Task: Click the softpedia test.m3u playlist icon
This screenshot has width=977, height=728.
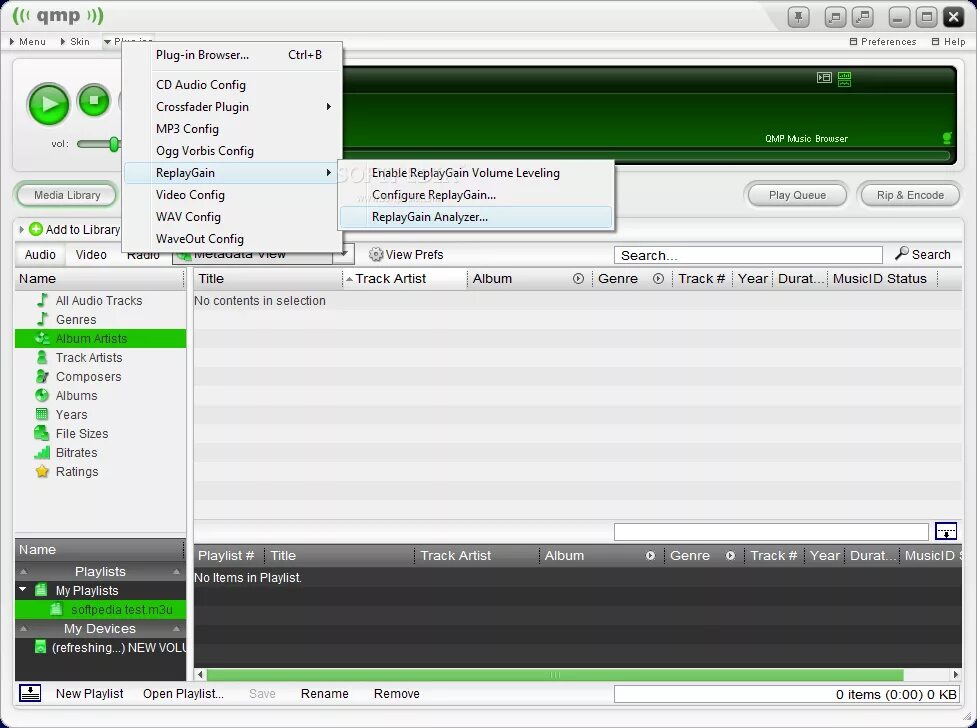Action: click(56, 609)
